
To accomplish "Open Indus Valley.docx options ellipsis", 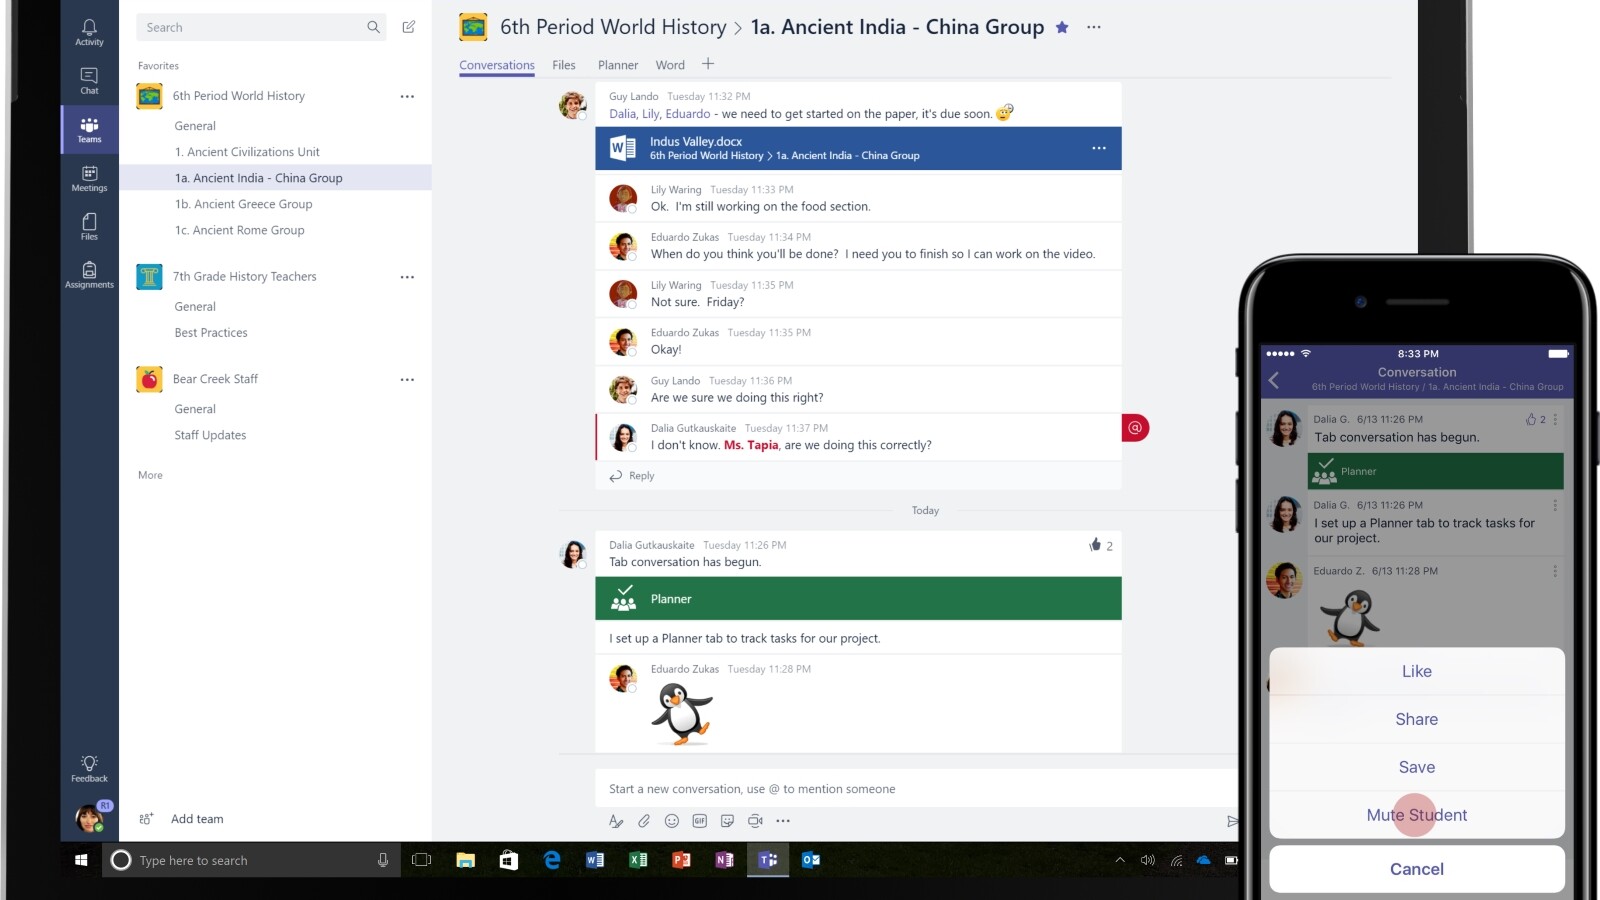I will [x=1099, y=148].
